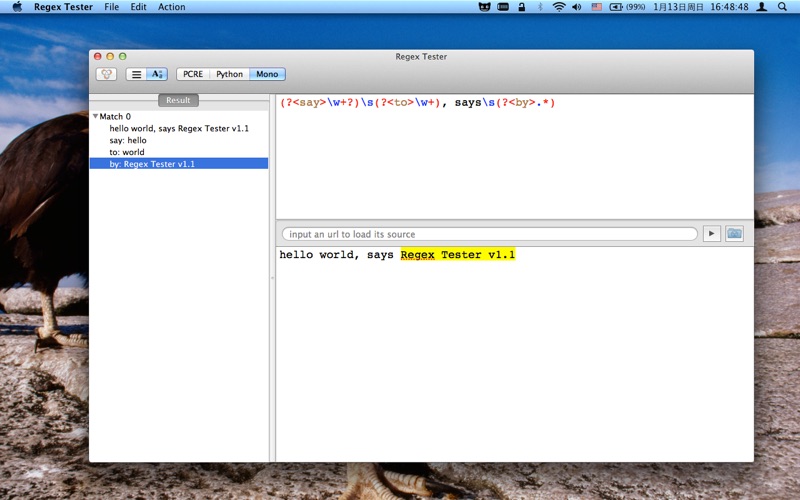Click the padlock menu bar icon
This screenshot has height=500, width=800.
point(521,7)
